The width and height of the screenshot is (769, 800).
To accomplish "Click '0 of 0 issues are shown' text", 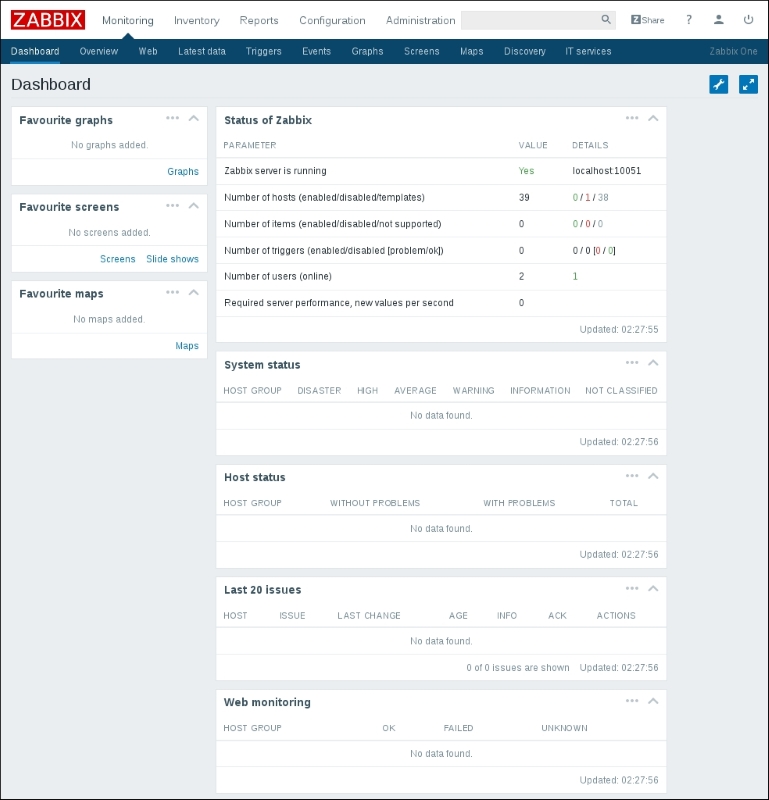I will coord(517,667).
